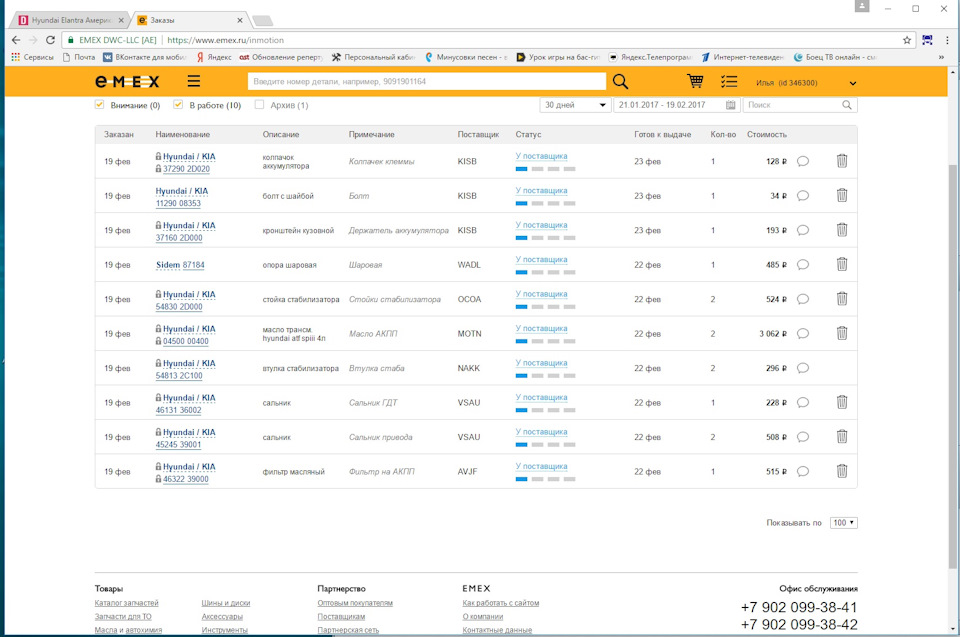
Task: Click the status progress bar of the Фильтр на АКПП row
Action: (x=546, y=479)
